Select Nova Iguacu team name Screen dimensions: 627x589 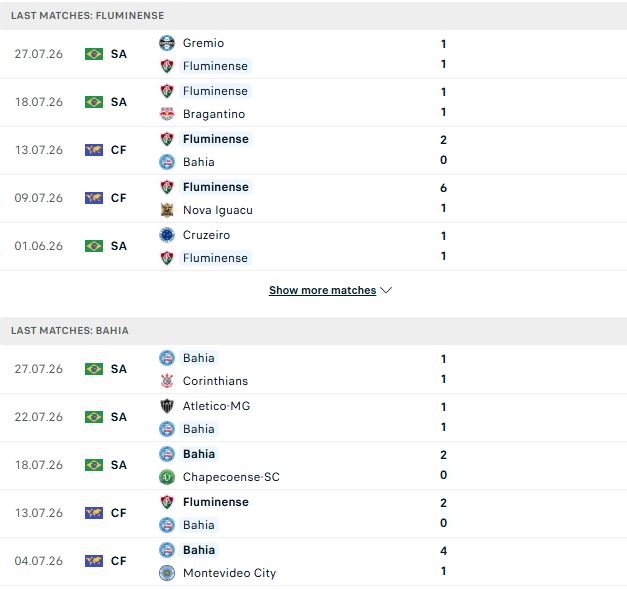pos(218,210)
